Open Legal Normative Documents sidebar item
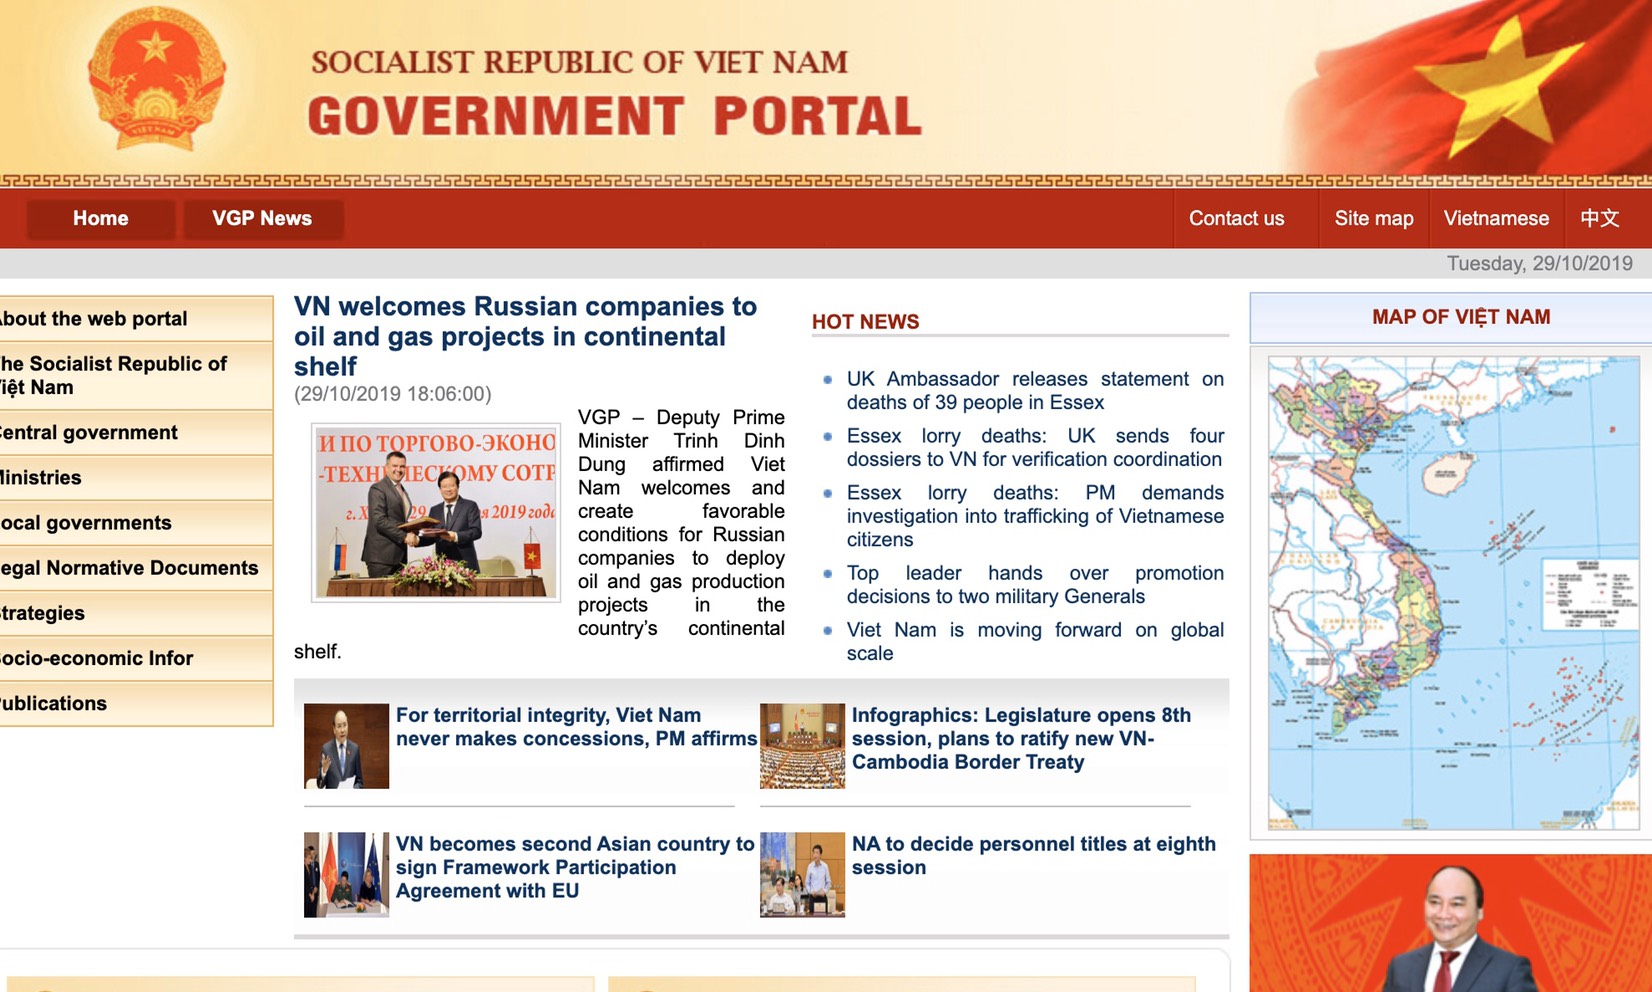 pos(134,567)
